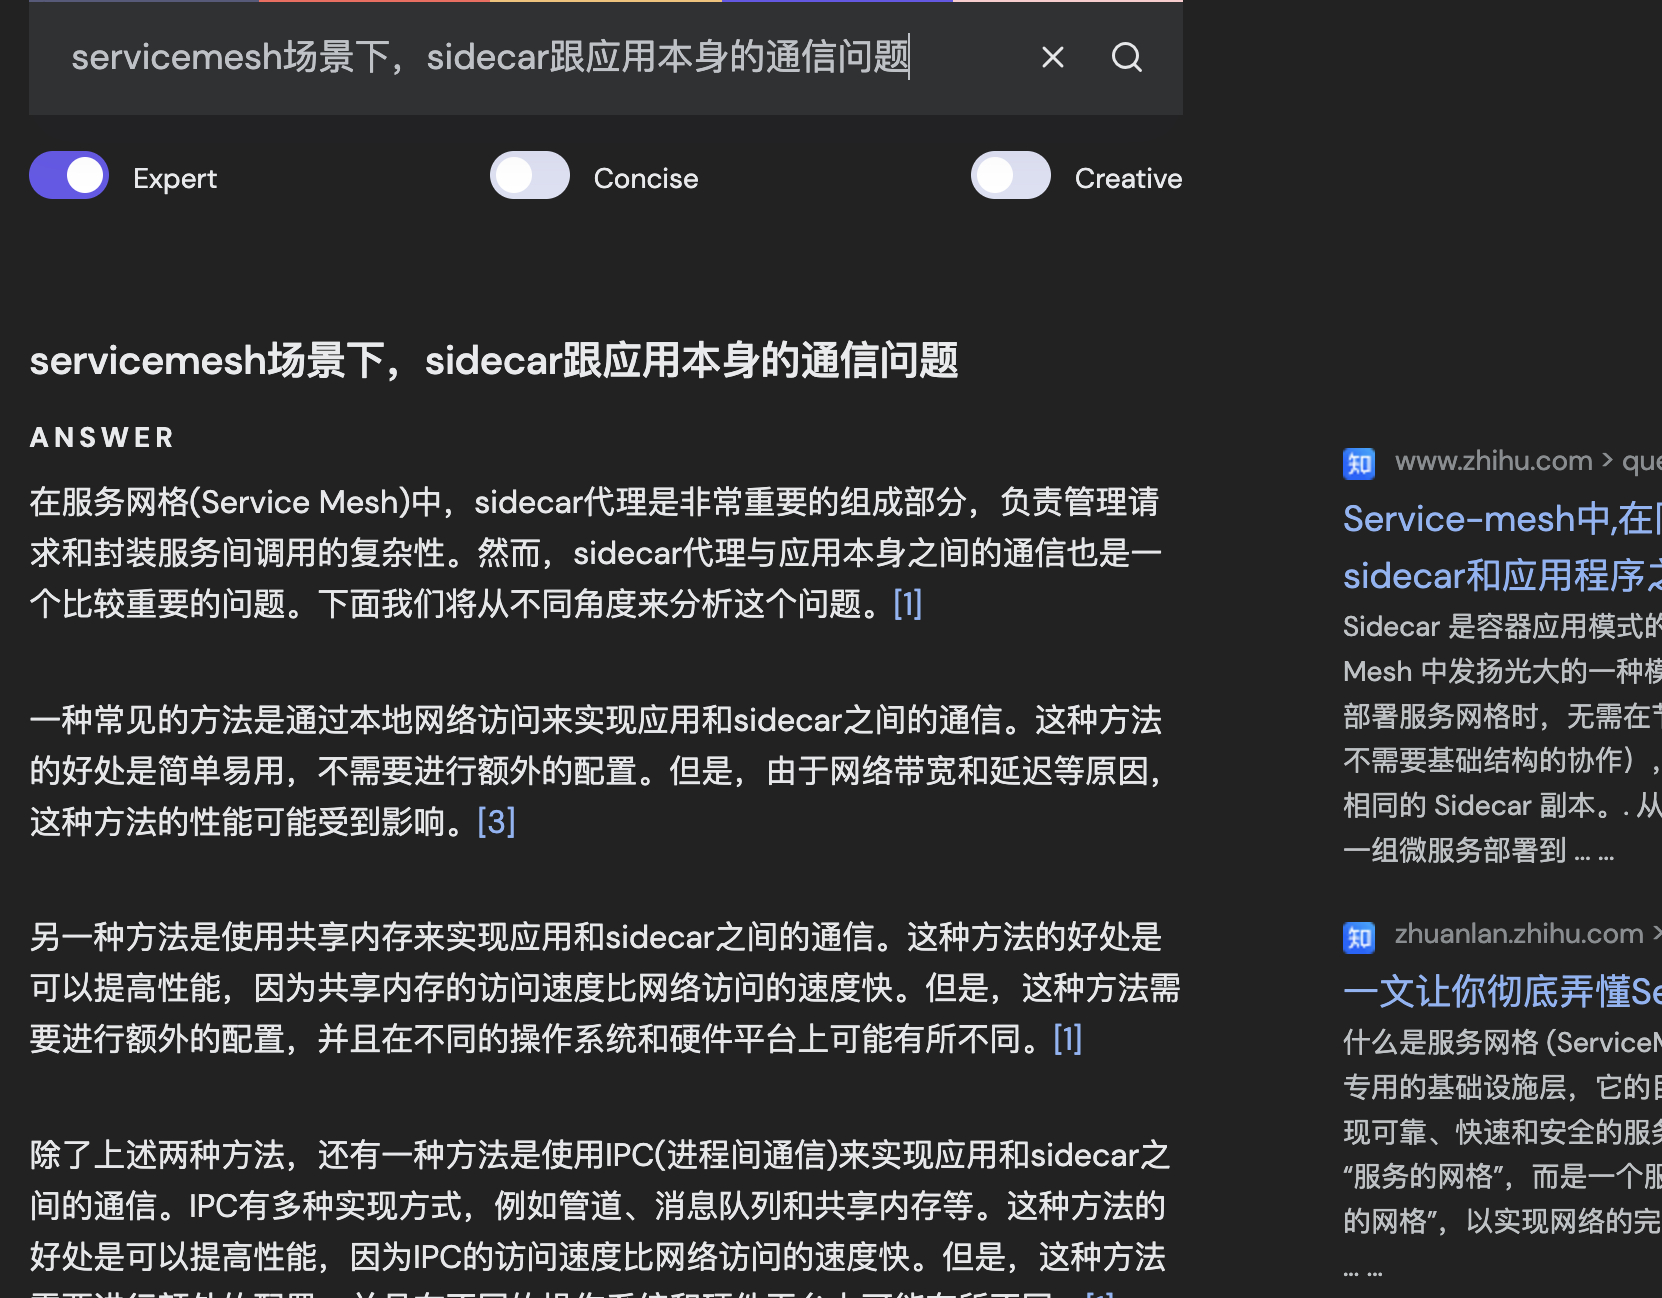Enable the Creative mode toggle
The image size is (1662, 1298).
[x=1011, y=176]
